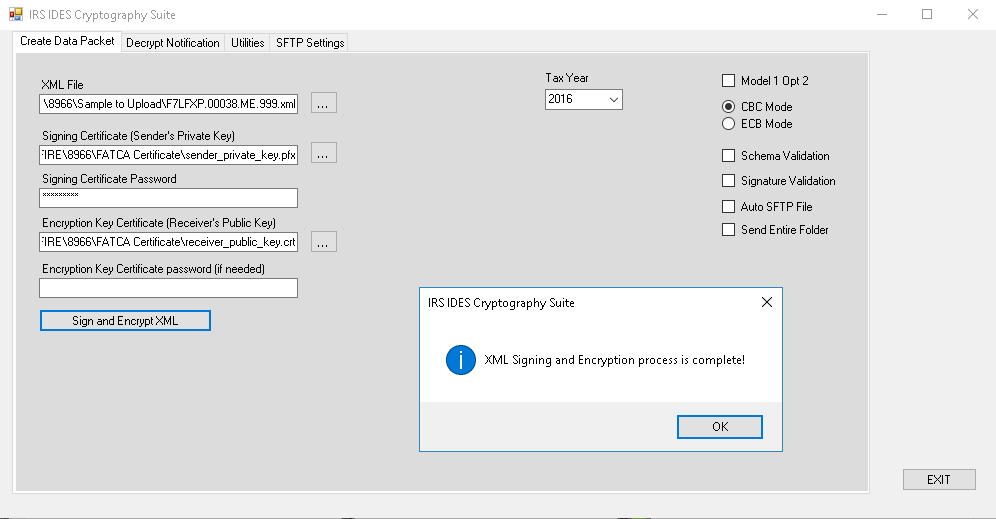Toggle the Send Entire Folder checkbox
Image resolution: width=996 pixels, height=519 pixels.
[729, 229]
